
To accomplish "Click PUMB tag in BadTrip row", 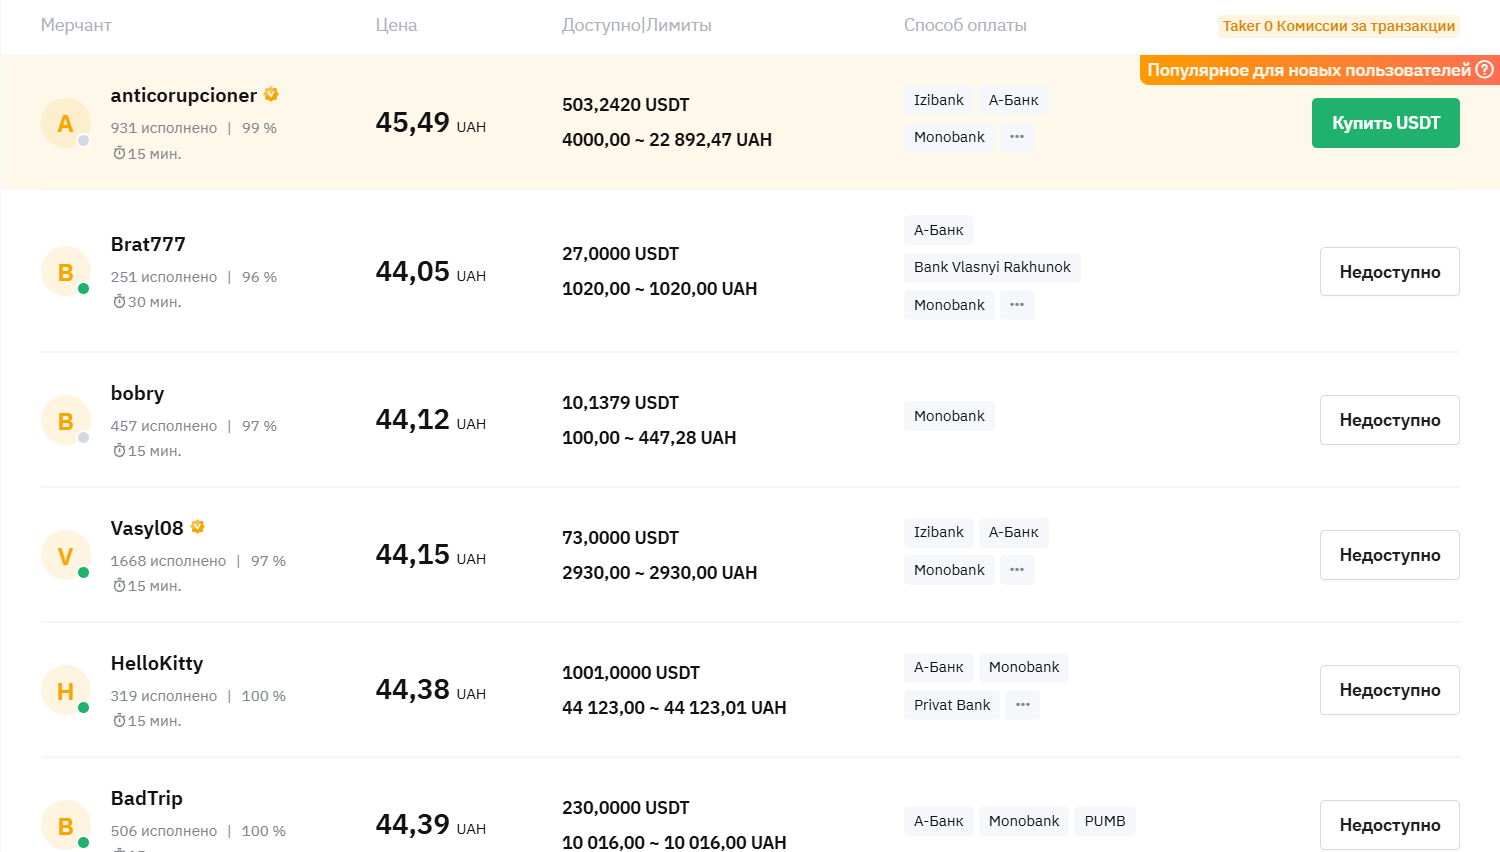I will 1105,821.
